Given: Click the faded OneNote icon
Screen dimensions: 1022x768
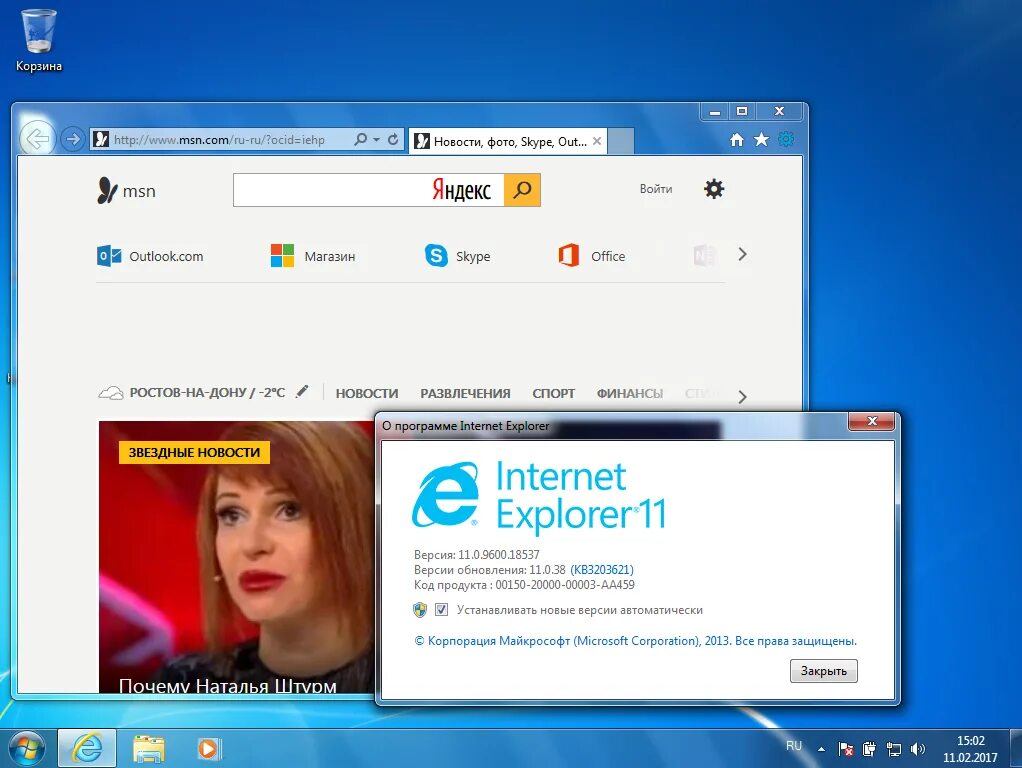Looking at the screenshot, I should (704, 255).
